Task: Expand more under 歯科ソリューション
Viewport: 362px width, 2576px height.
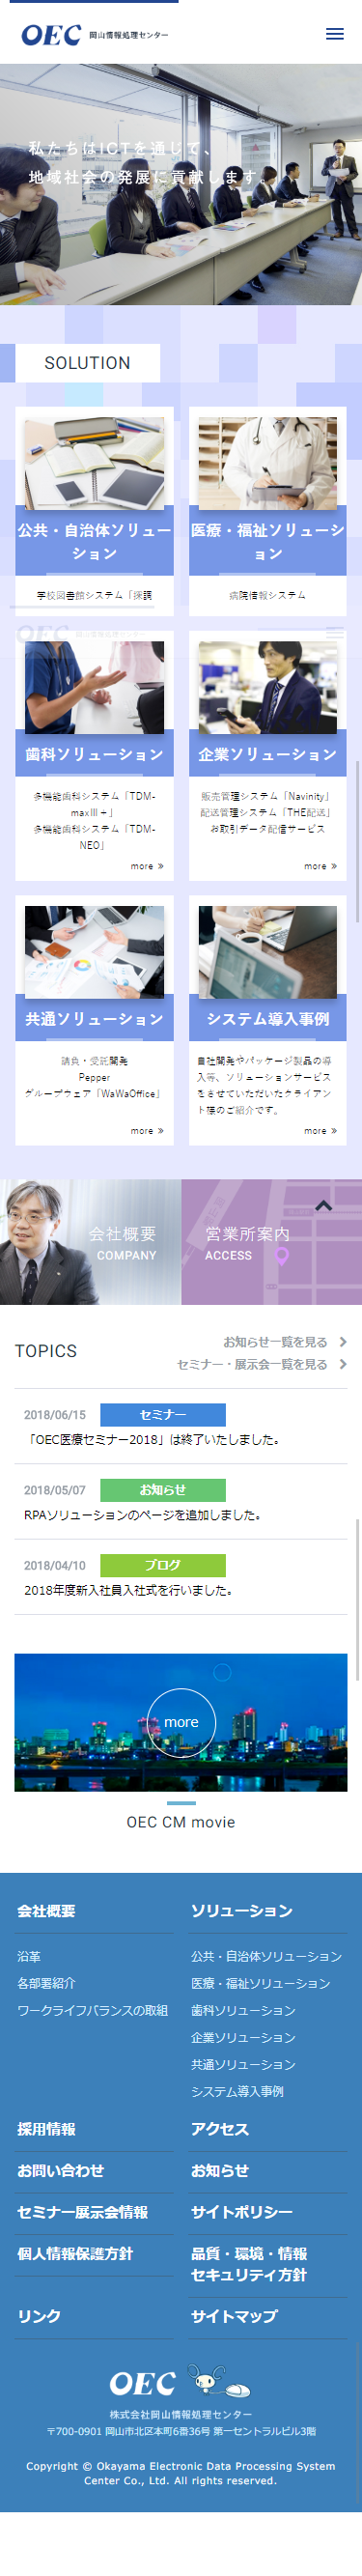Action: pyautogui.click(x=147, y=866)
